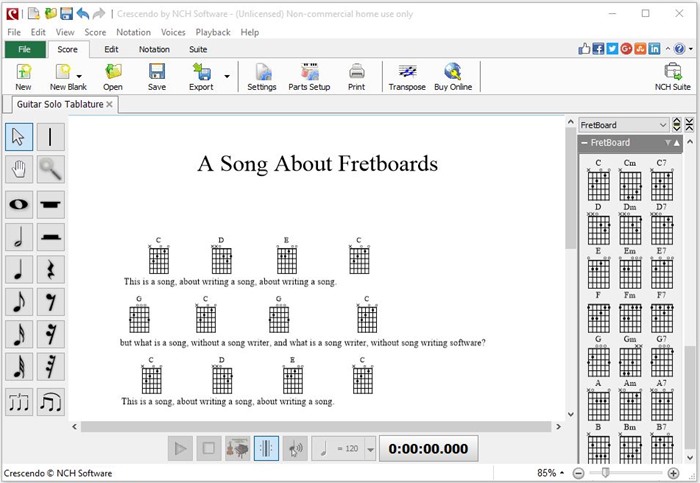Toggle the metronome button in playback bar
Image resolution: width=700 pixels, height=483 pixels.
[x=266, y=449]
